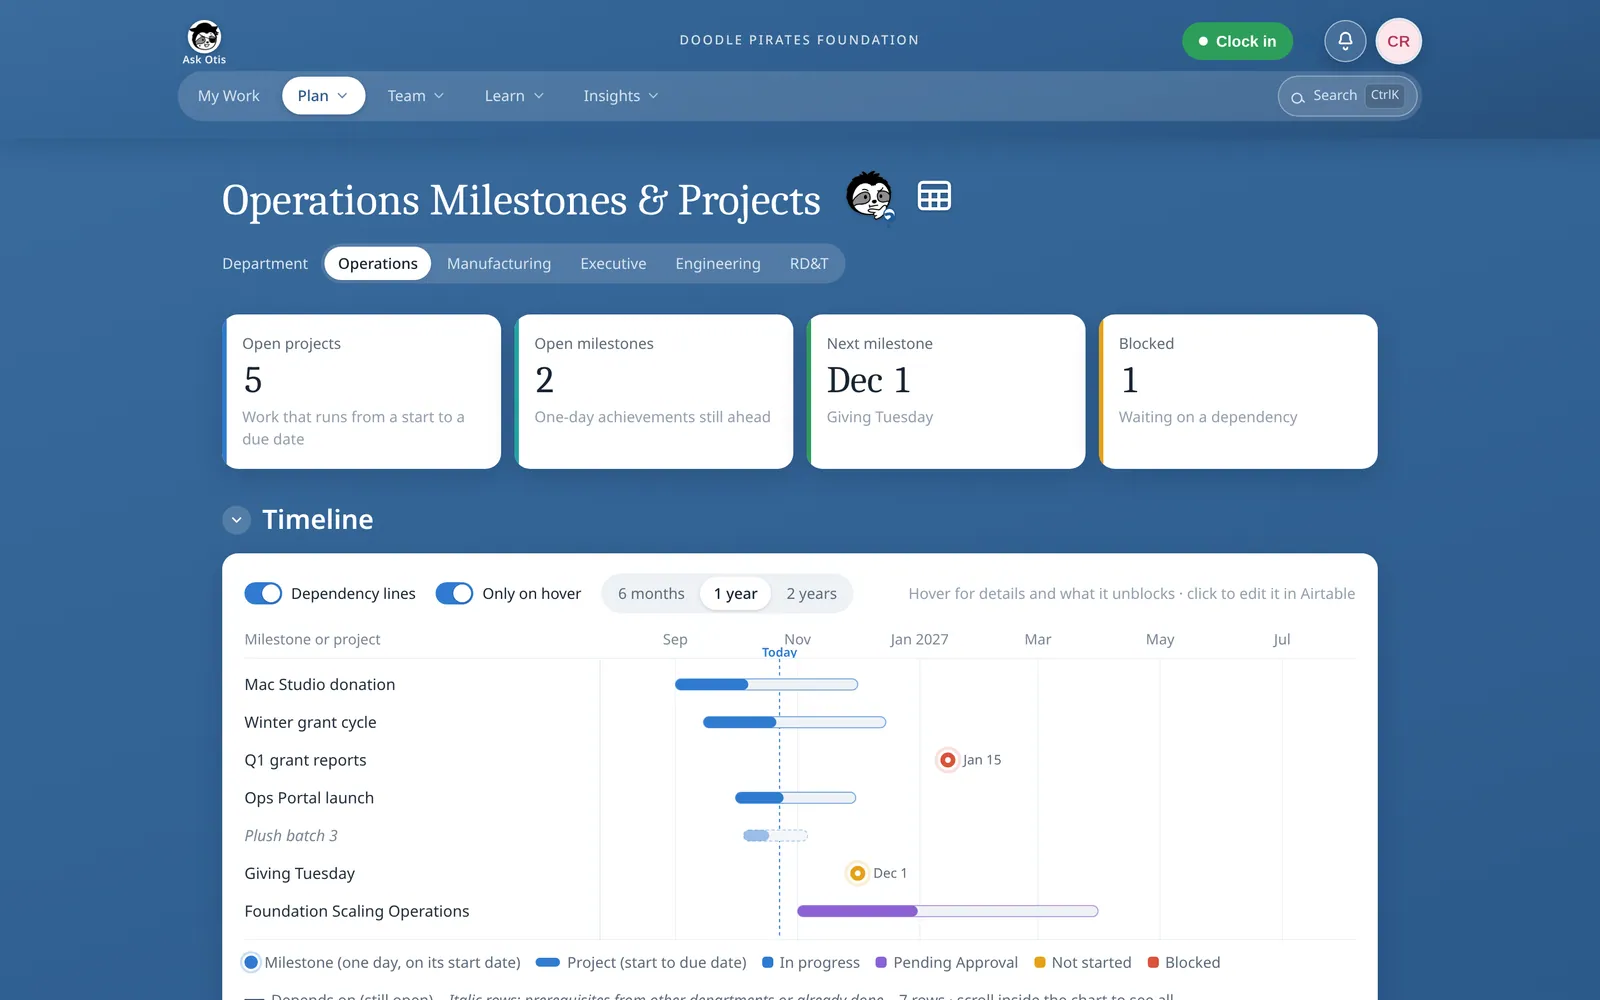Focus the Search field
The height and width of the screenshot is (1000, 1600).
click(x=1347, y=96)
